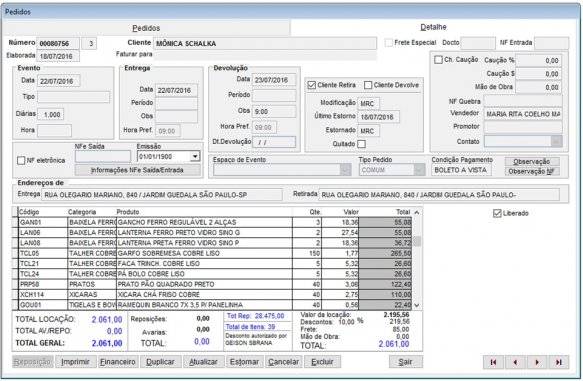The height and width of the screenshot is (381, 583).
Task: Enable NF eletrônica checkbox
Action: coord(21,161)
